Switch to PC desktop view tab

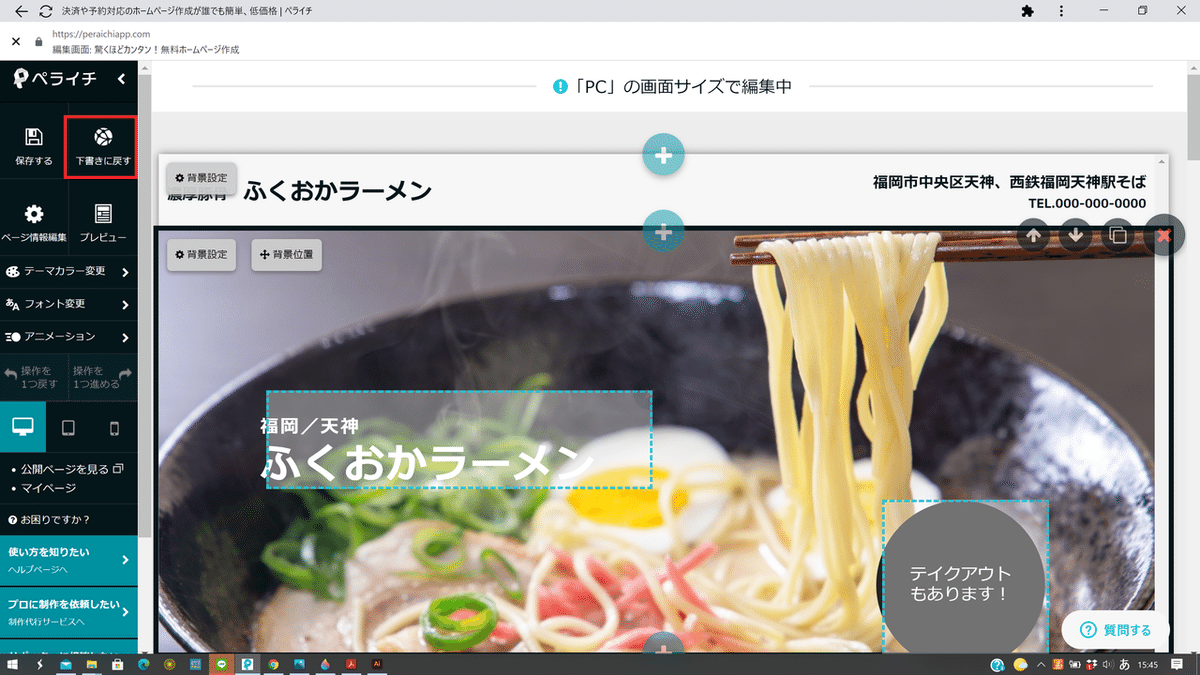pyautogui.click(x=23, y=428)
